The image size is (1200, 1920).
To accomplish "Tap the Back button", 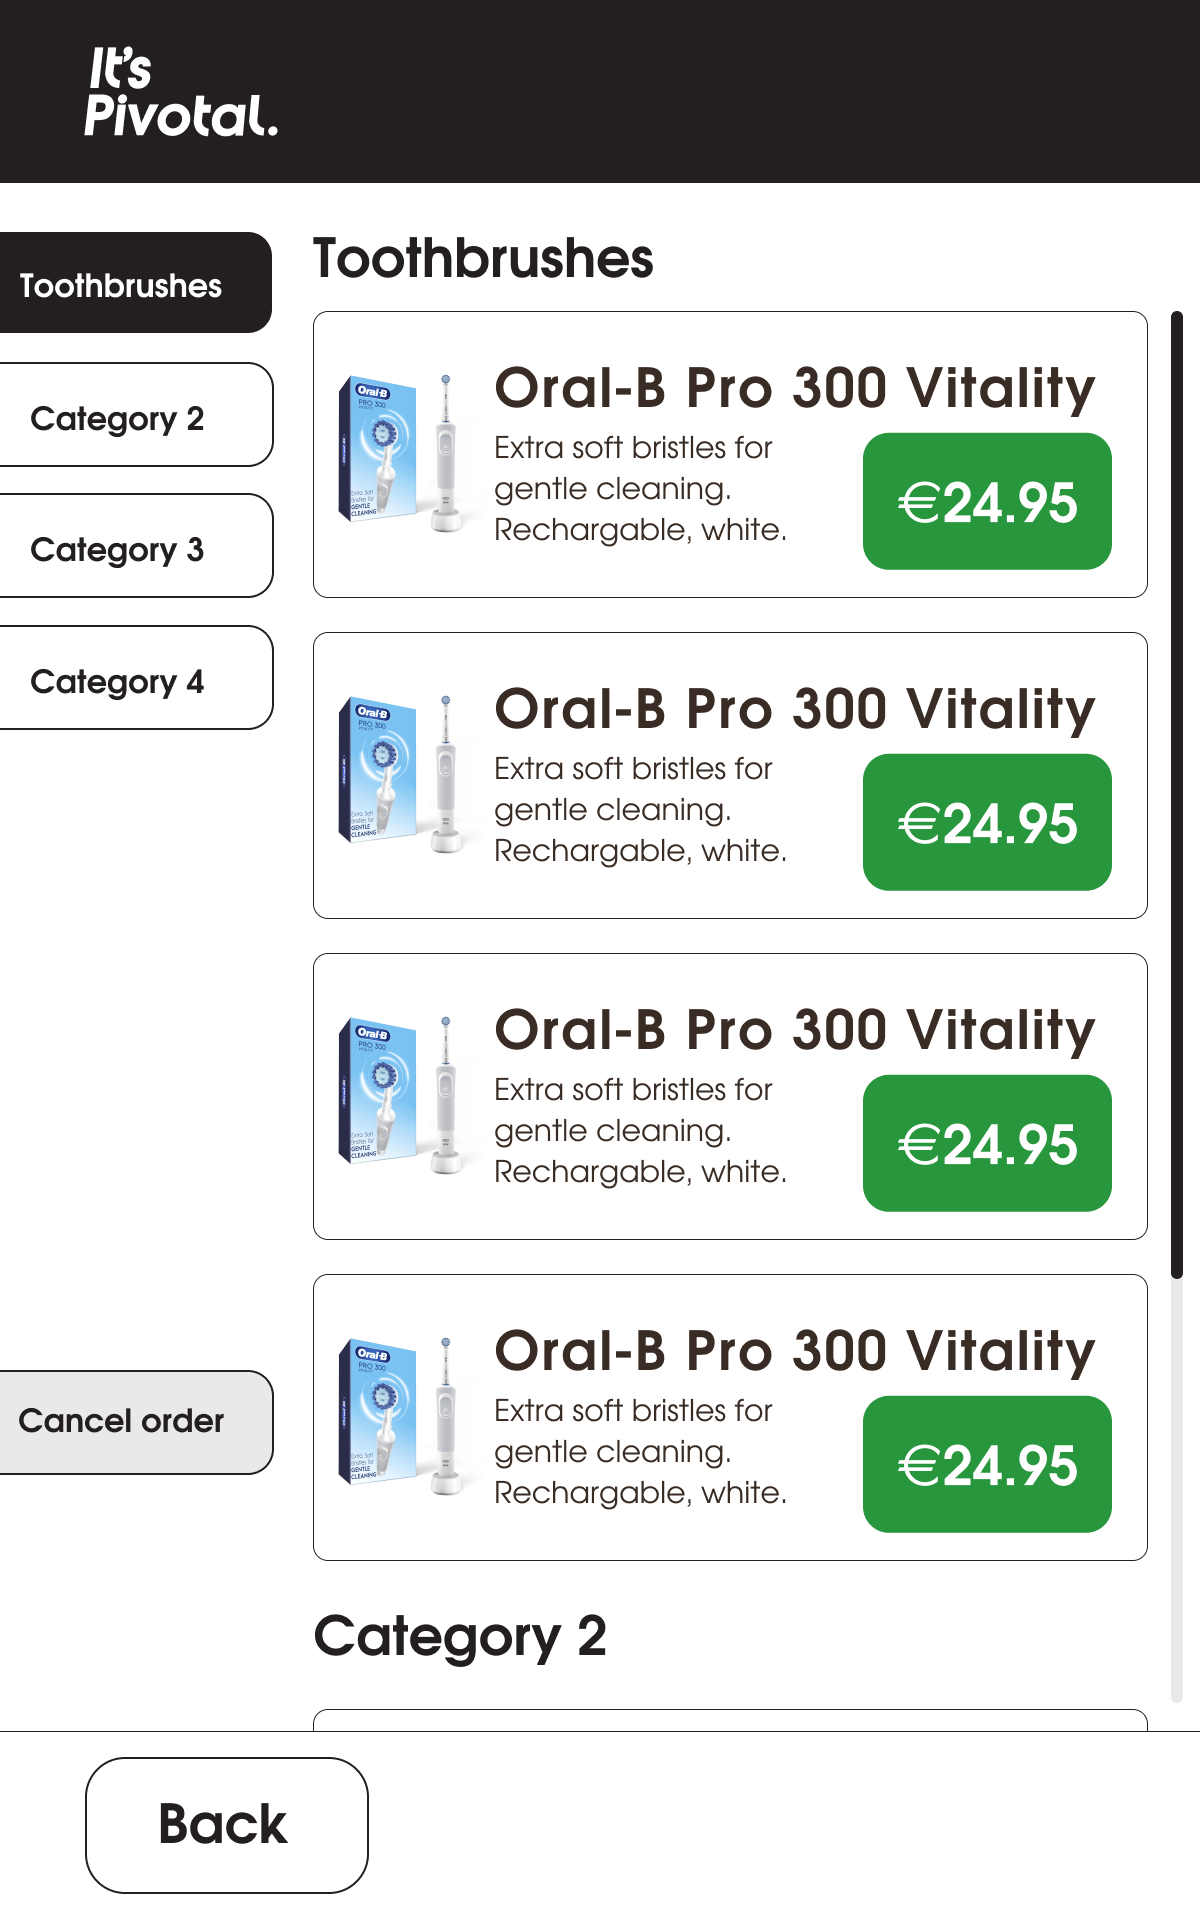I will (226, 1825).
